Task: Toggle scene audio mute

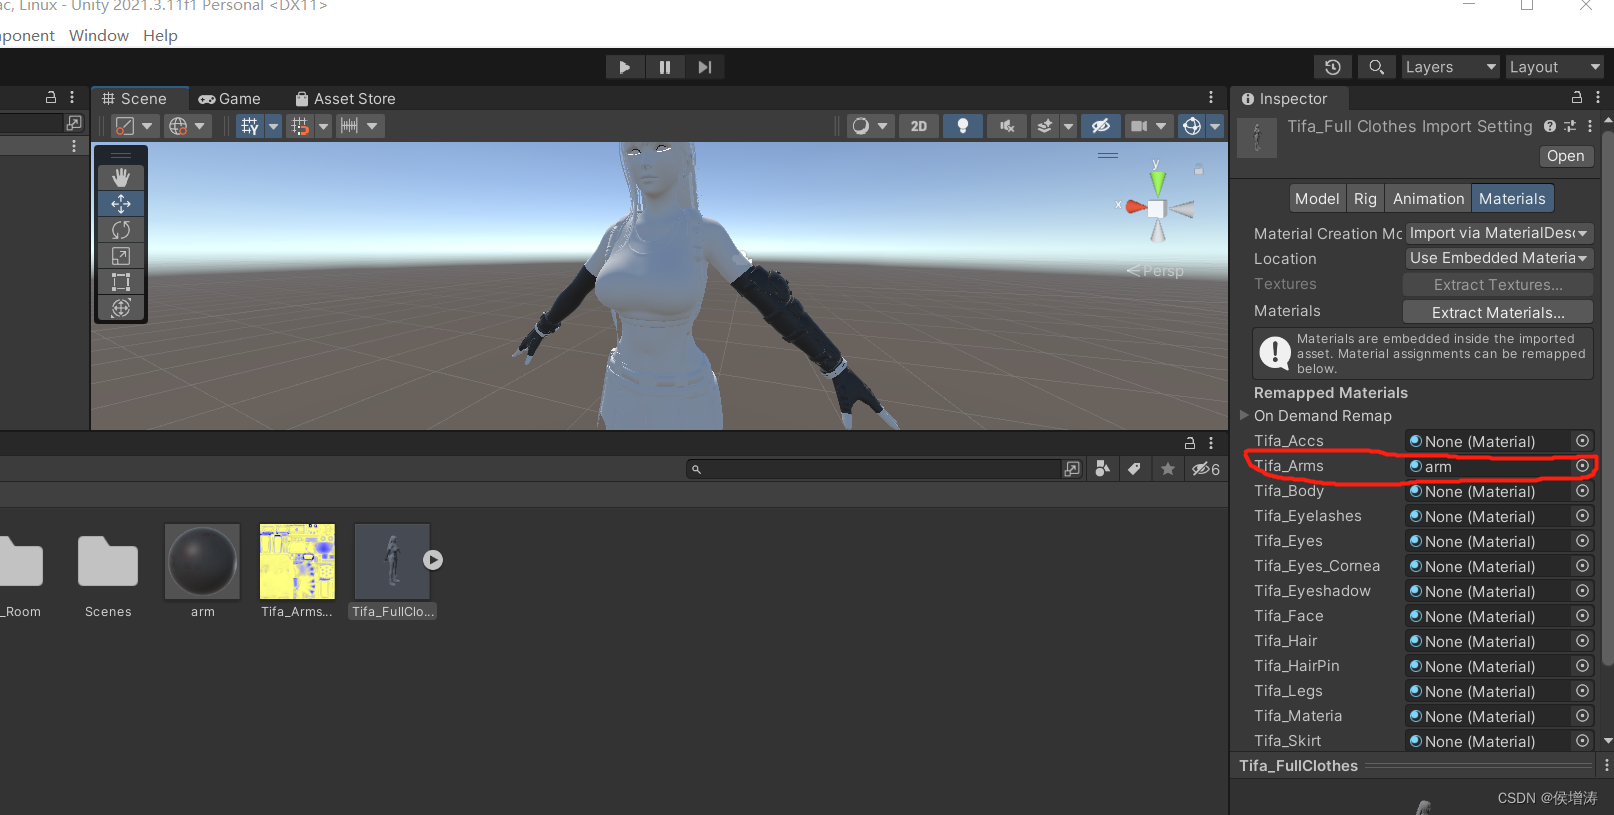Action: 1007,126
